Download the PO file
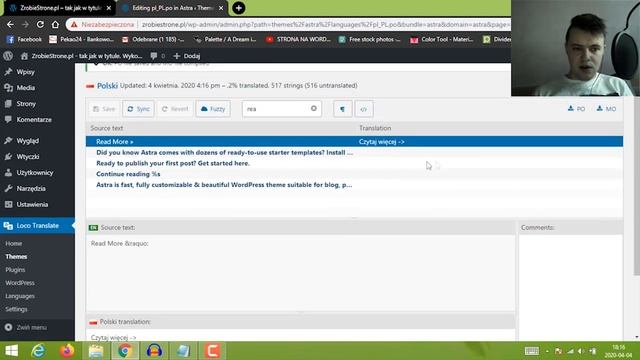Image resolution: width=640 pixels, height=360 pixels. [x=576, y=109]
